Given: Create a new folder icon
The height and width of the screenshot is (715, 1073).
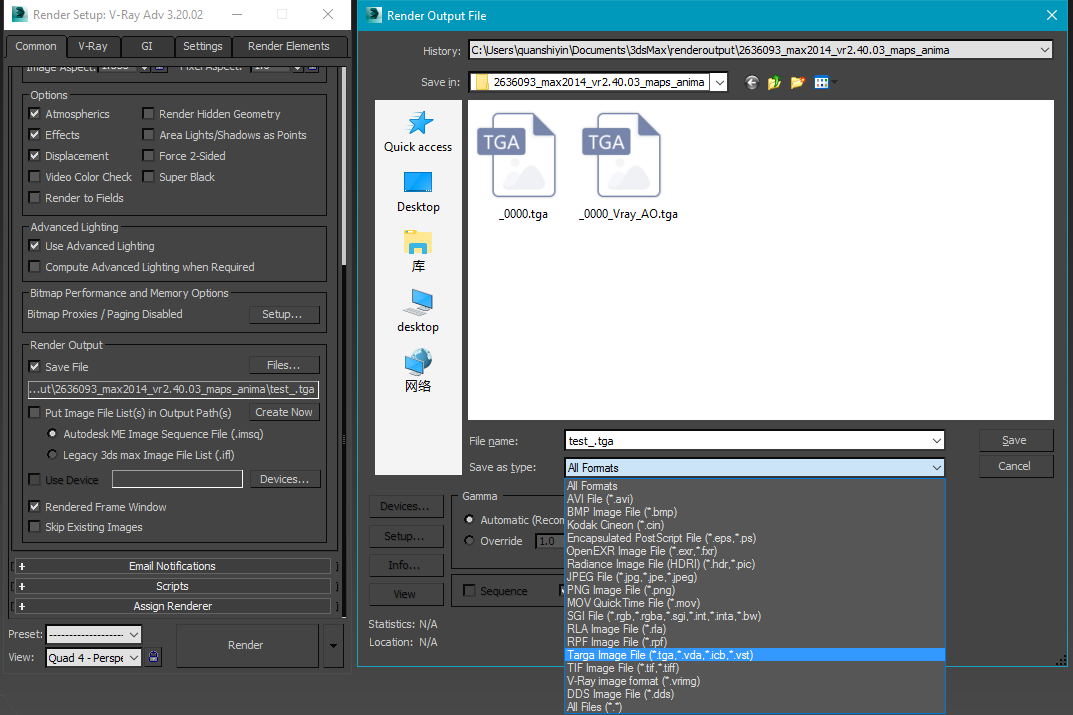Looking at the screenshot, I should click(x=798, y=83).
